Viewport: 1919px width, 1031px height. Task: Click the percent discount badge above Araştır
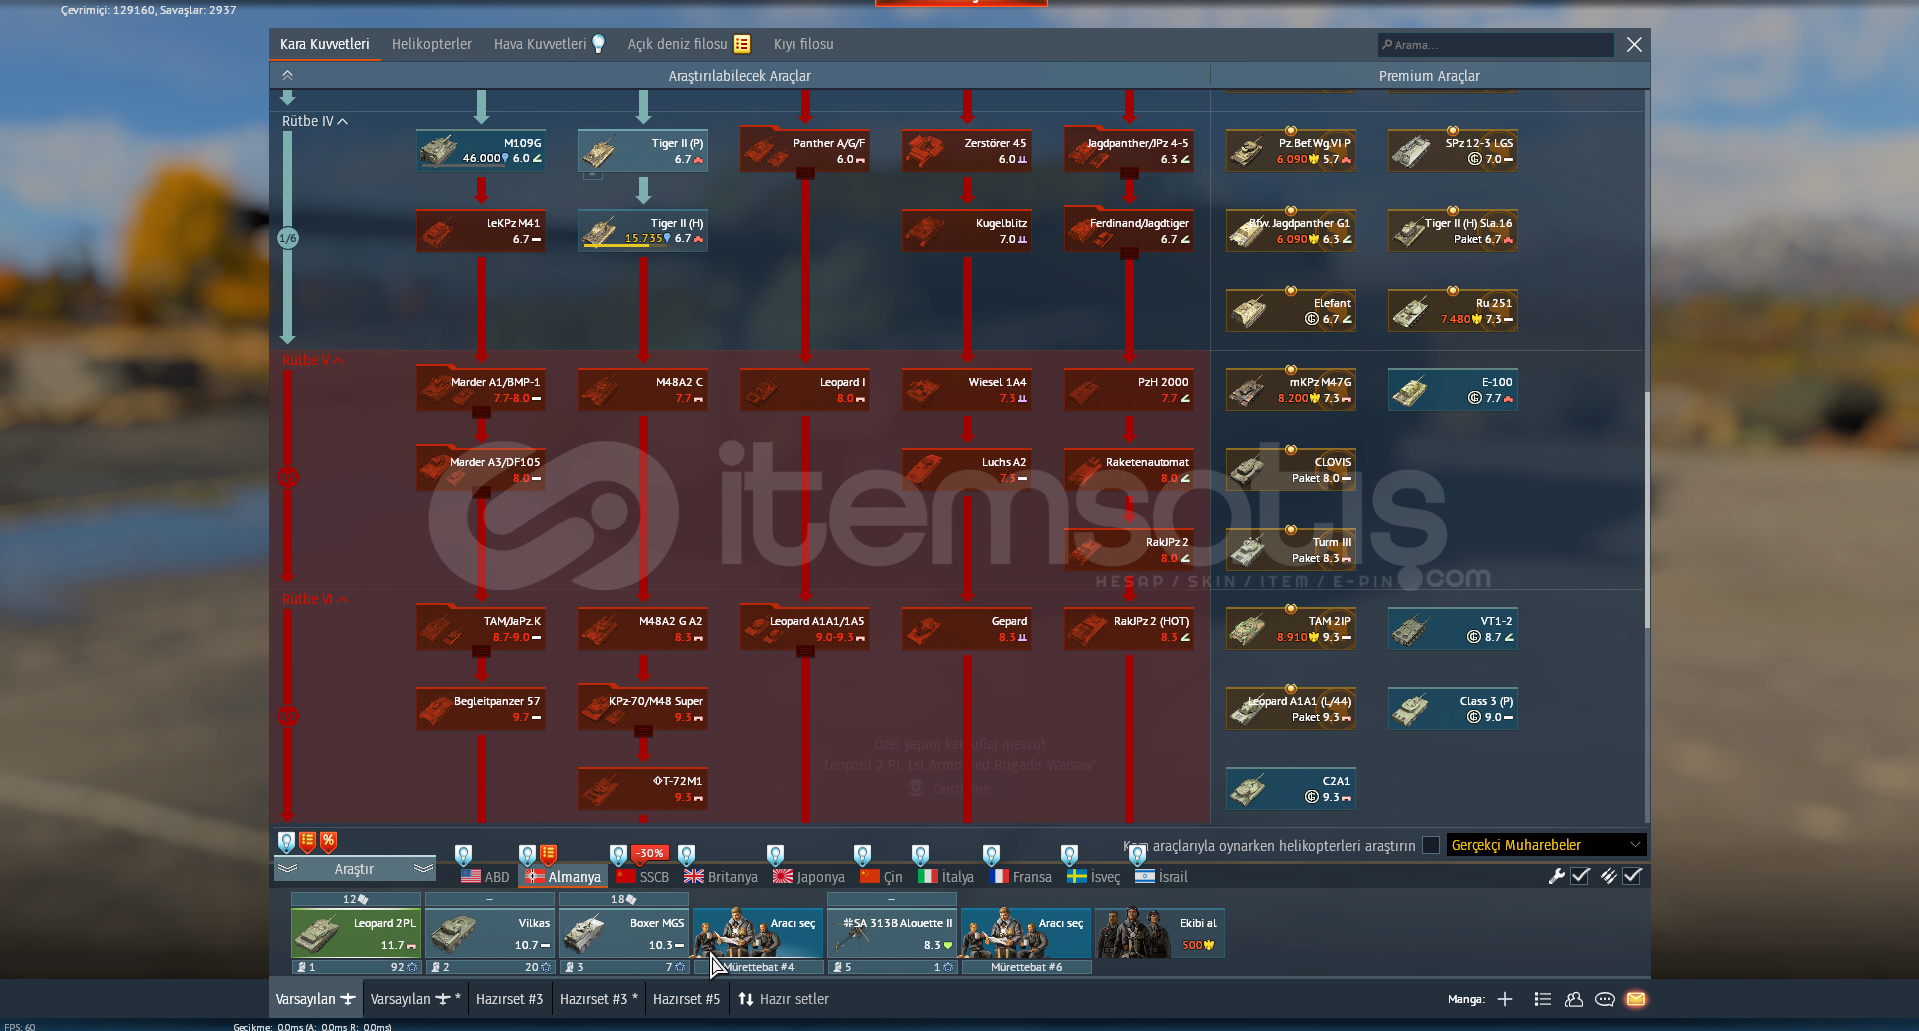pyautogui.click(x=329, y=842)
